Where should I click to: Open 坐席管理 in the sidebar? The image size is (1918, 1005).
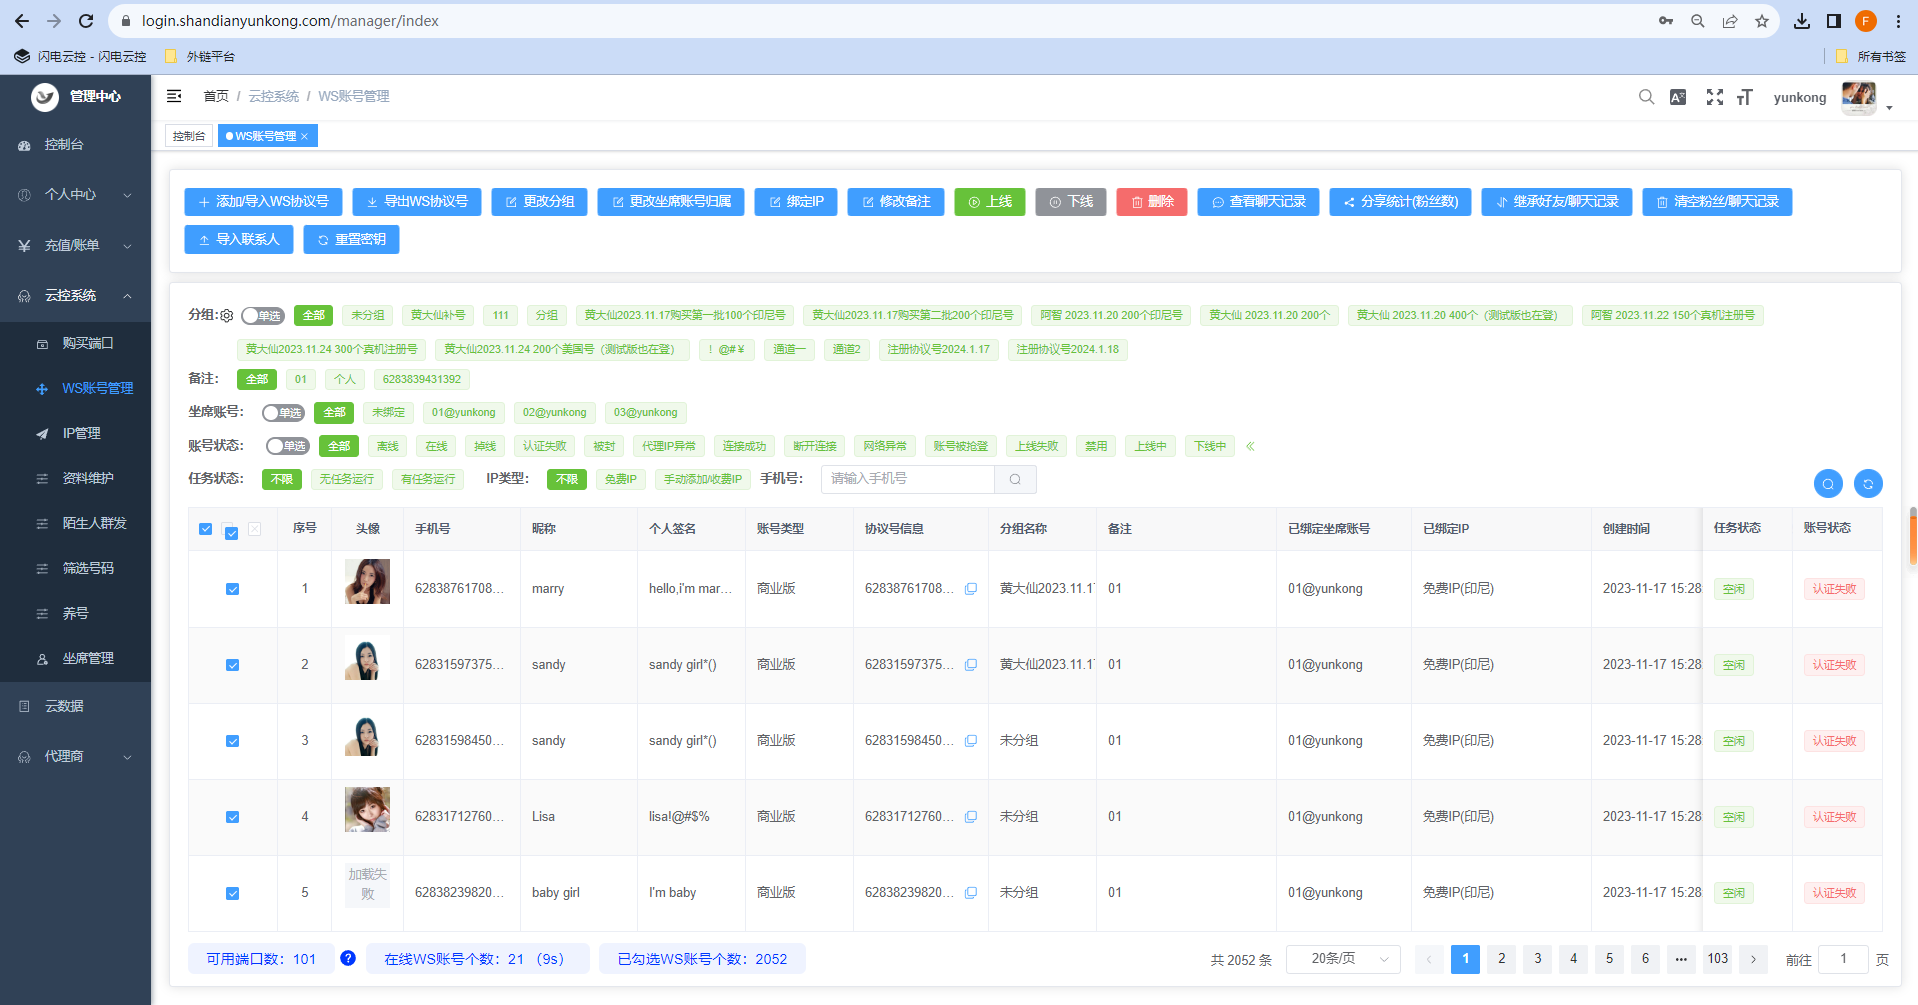coord(75,658)
